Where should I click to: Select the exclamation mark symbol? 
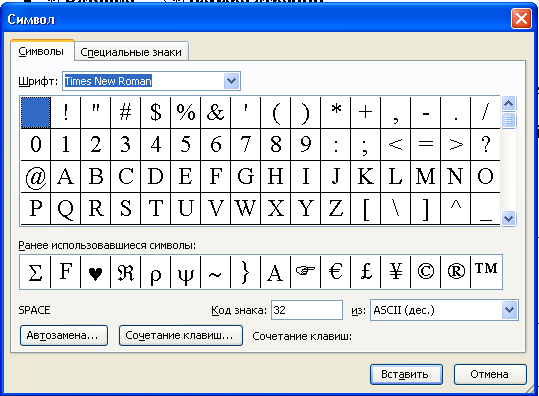(65, 112)
